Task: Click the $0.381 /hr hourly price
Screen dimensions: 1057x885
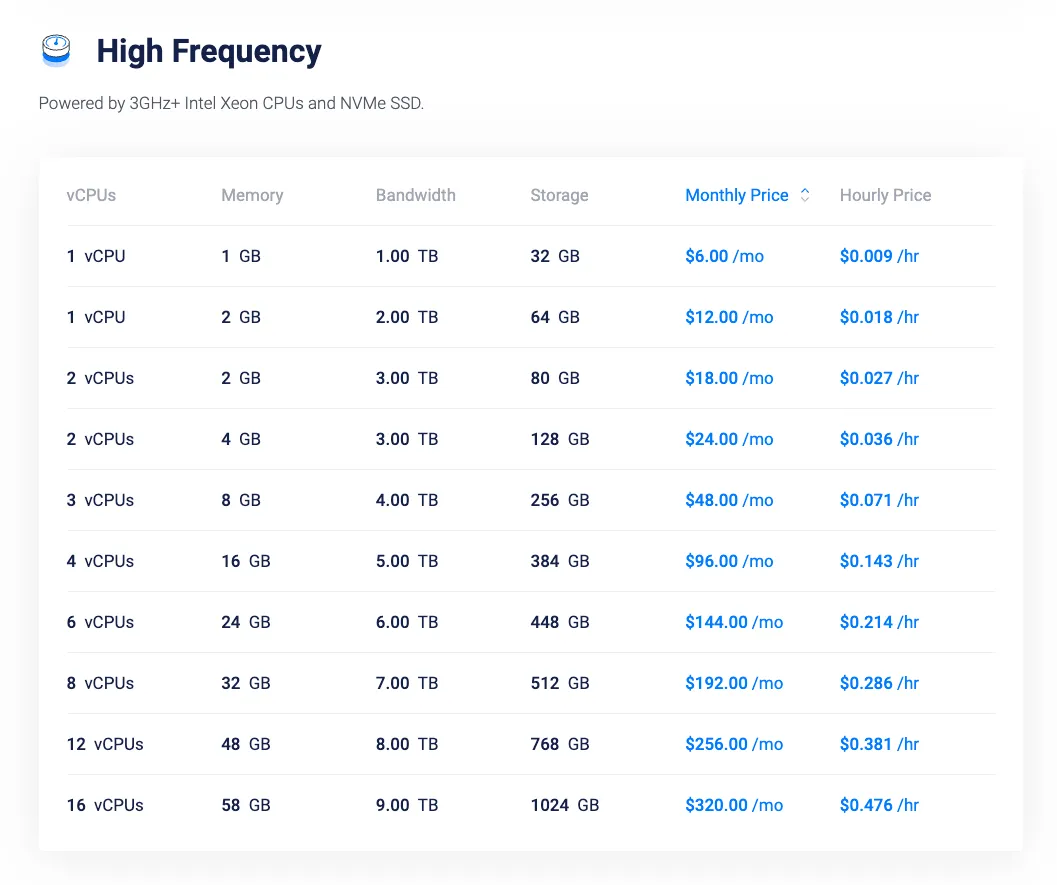Action: (880, 744)
